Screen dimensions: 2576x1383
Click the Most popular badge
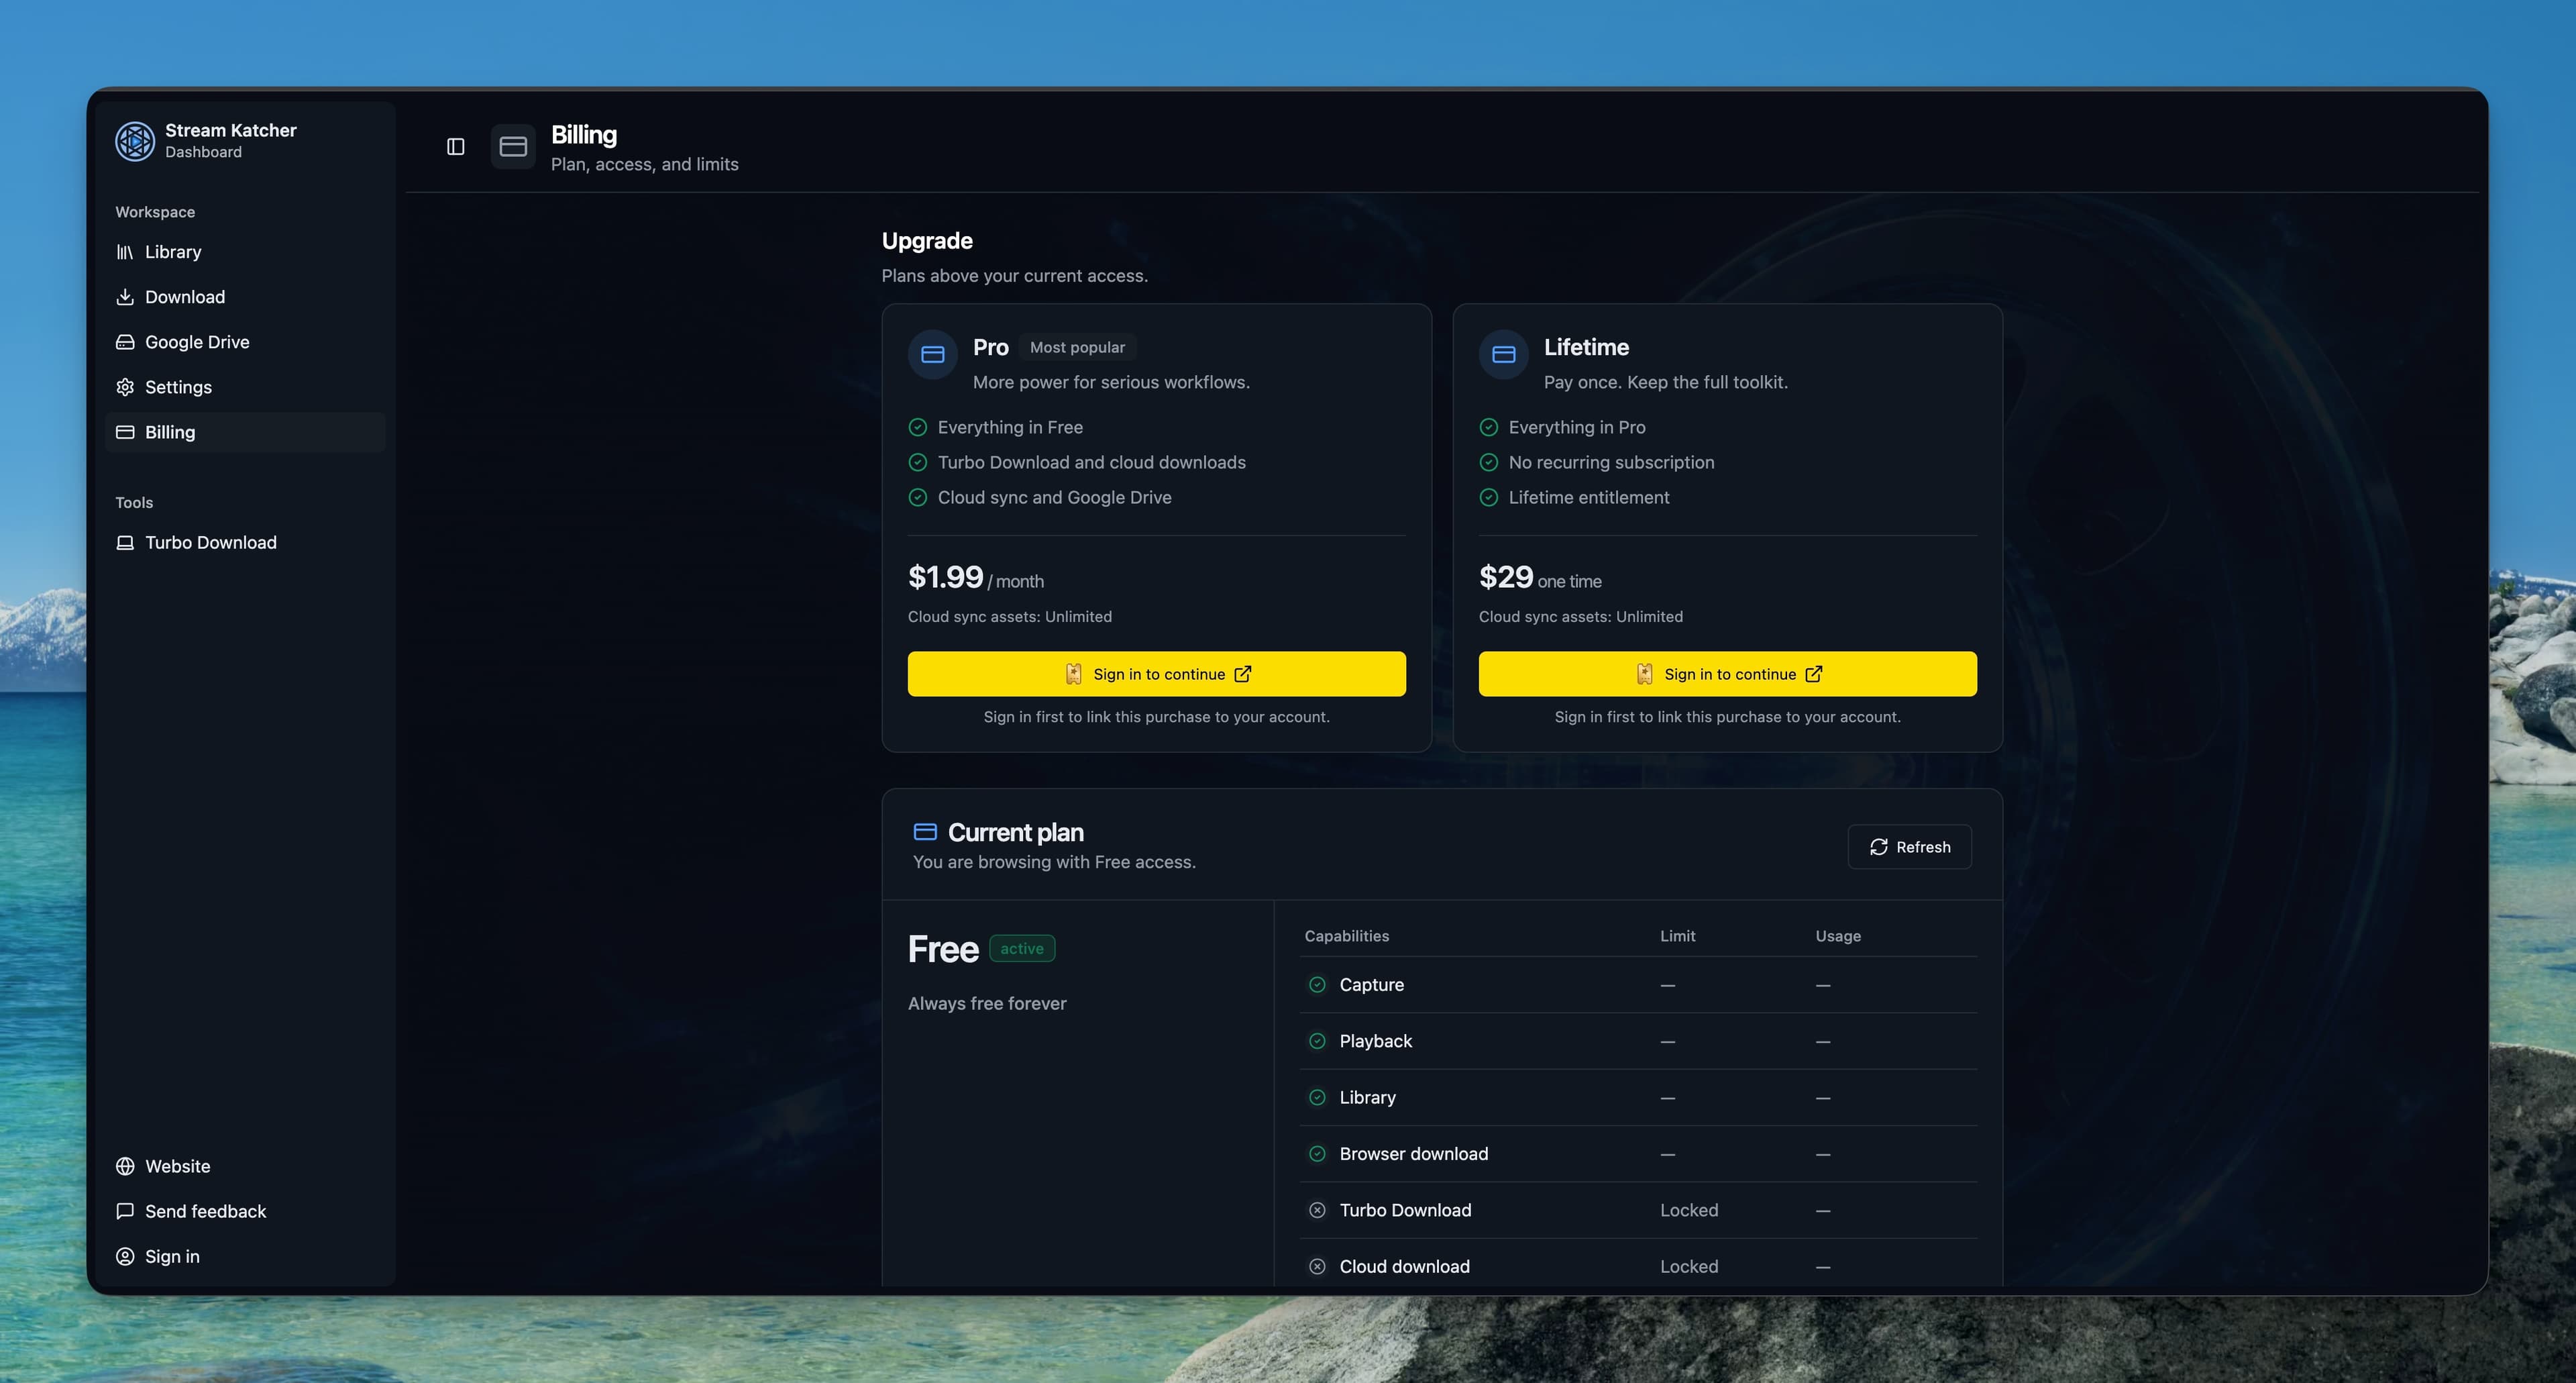click(1077, 348)
